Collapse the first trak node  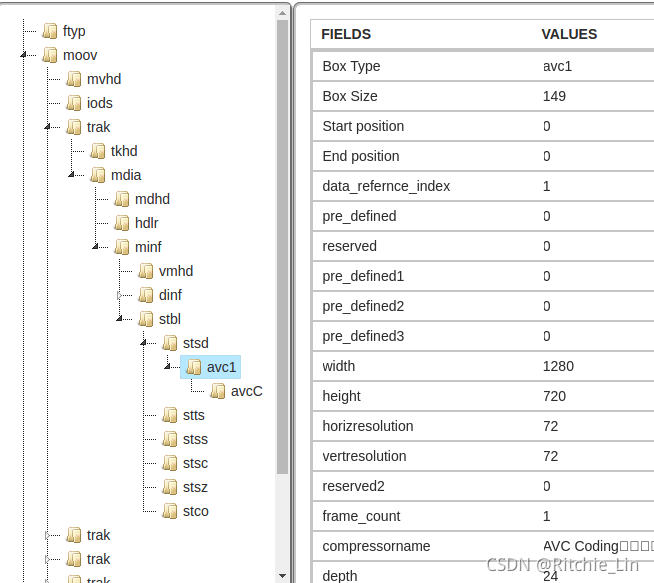[47, 127]
